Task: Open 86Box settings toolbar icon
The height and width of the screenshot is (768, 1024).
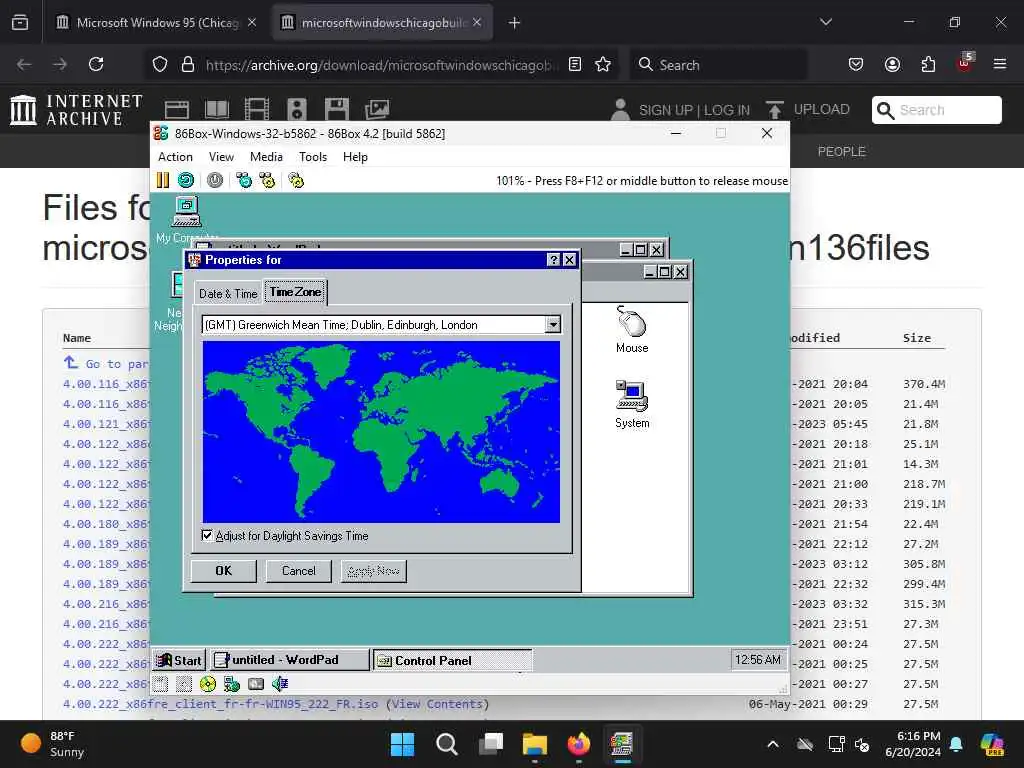Action: pos(296,180)
